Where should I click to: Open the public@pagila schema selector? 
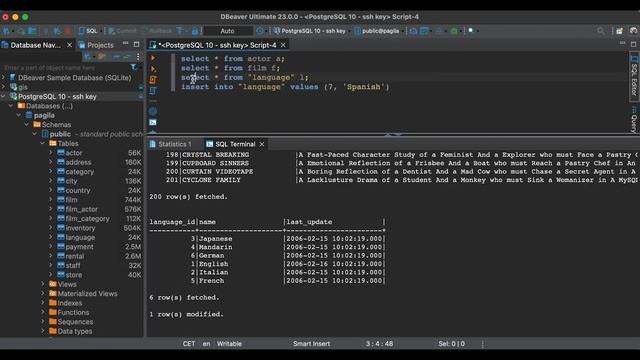(377, 31)
